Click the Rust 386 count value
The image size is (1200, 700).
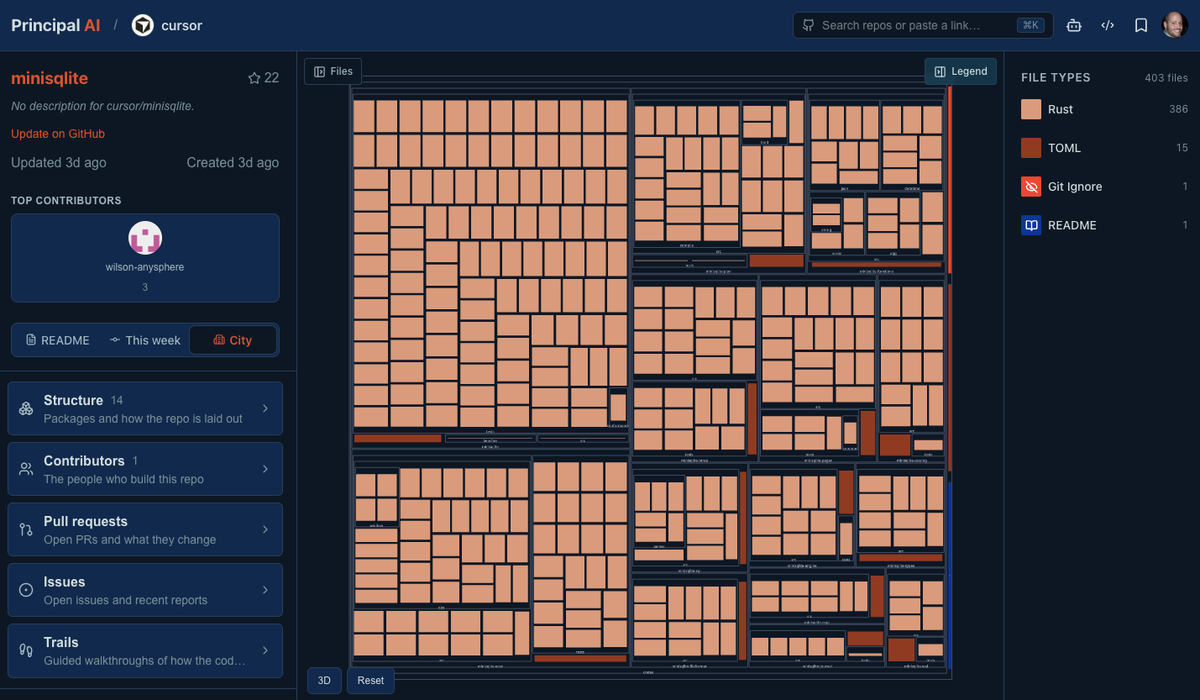(1178, 110)
